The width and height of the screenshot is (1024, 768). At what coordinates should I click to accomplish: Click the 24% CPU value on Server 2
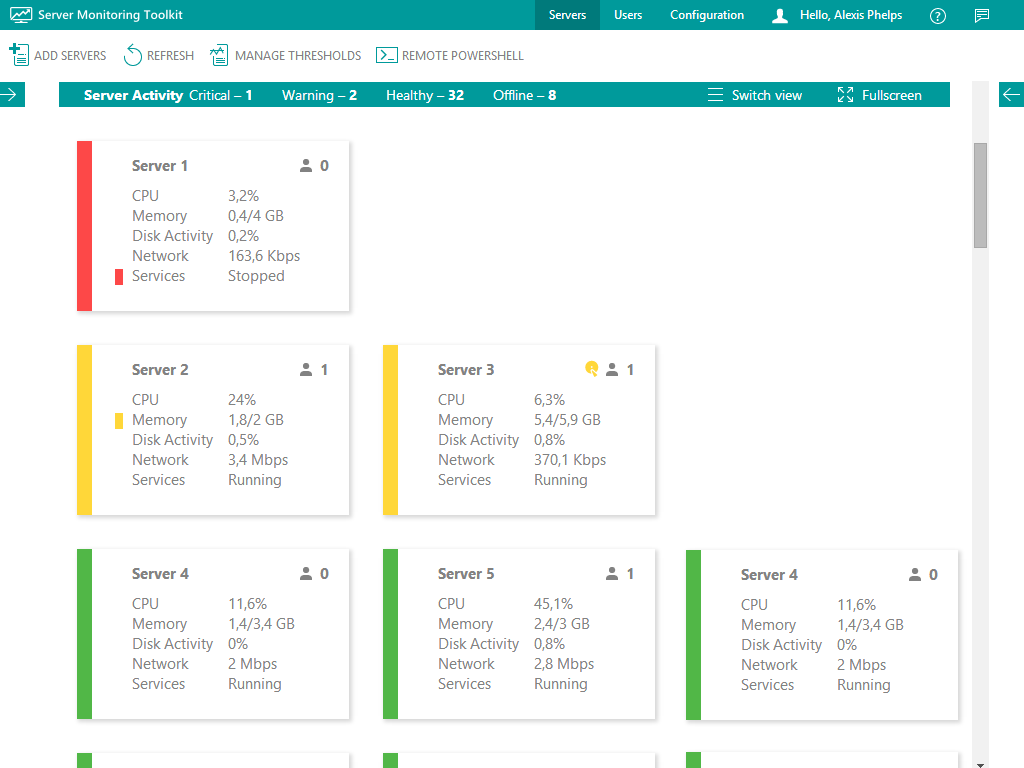242,400
